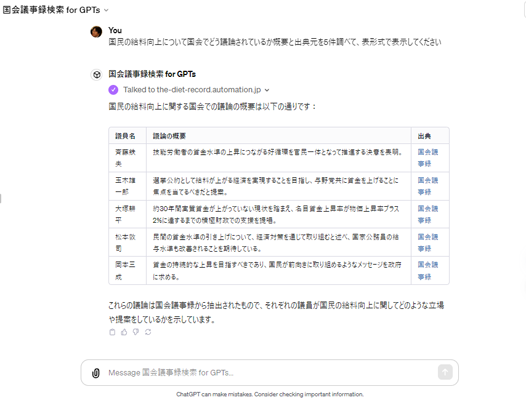The image size is (526, 400).
Task: Click the thumbs down feedback icon
Action: click(136, 332)
